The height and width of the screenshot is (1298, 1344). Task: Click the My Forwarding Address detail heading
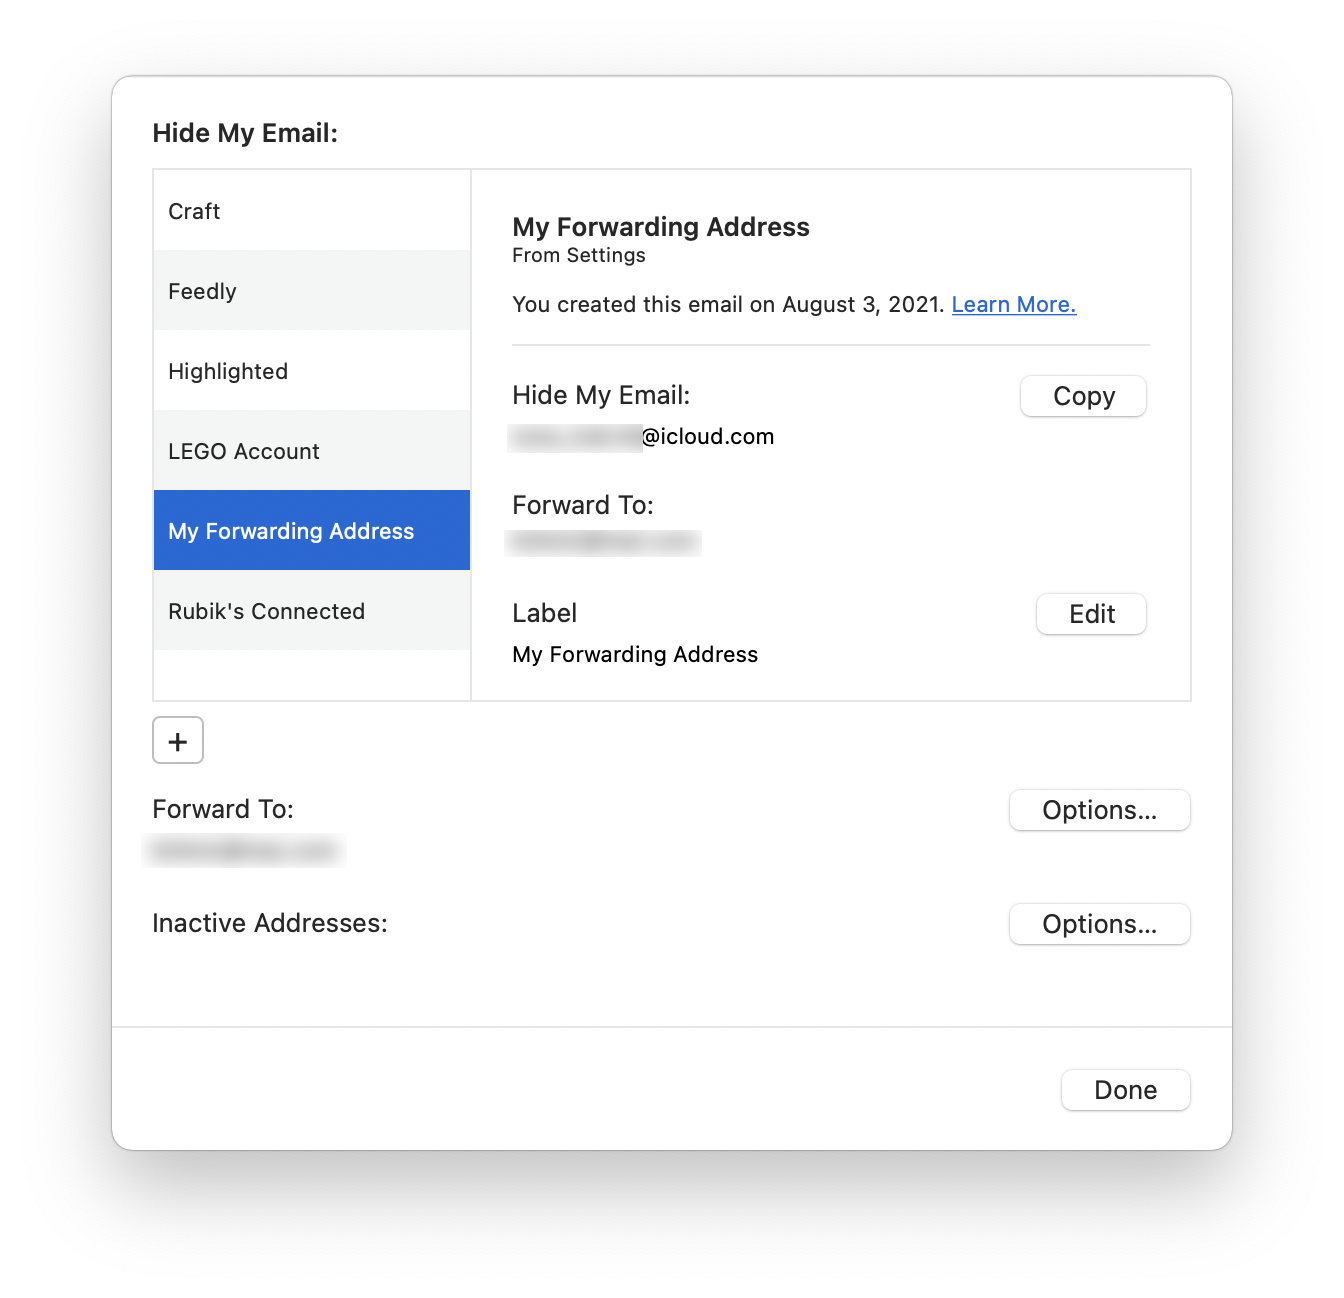(661, 227)
